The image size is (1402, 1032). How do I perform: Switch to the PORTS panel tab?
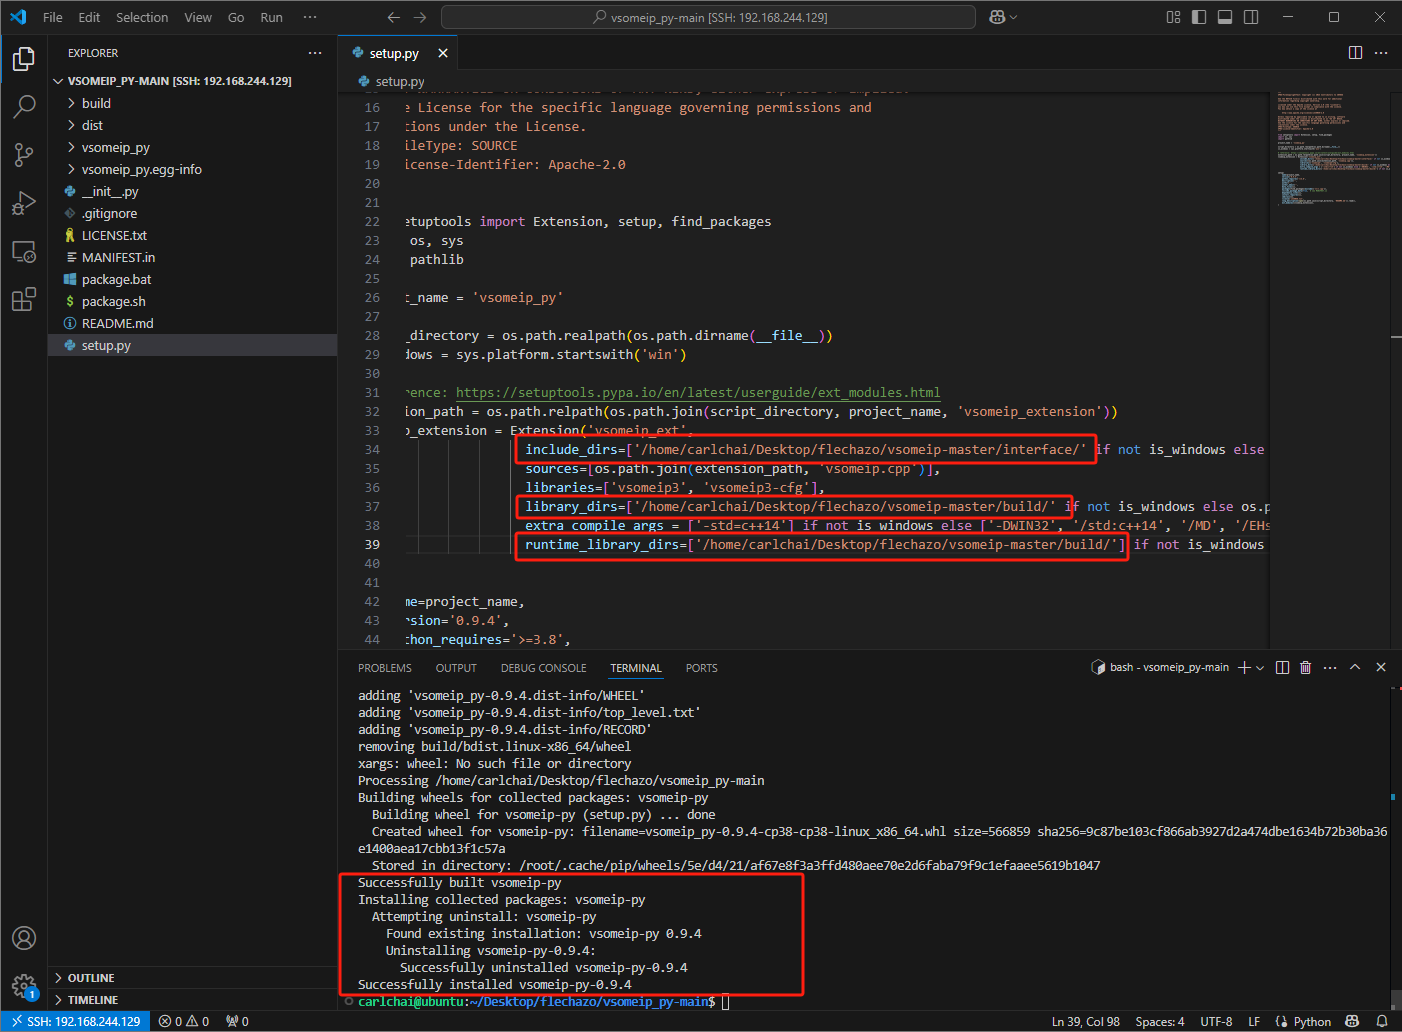pyautogui.click(x=702, y=668)
